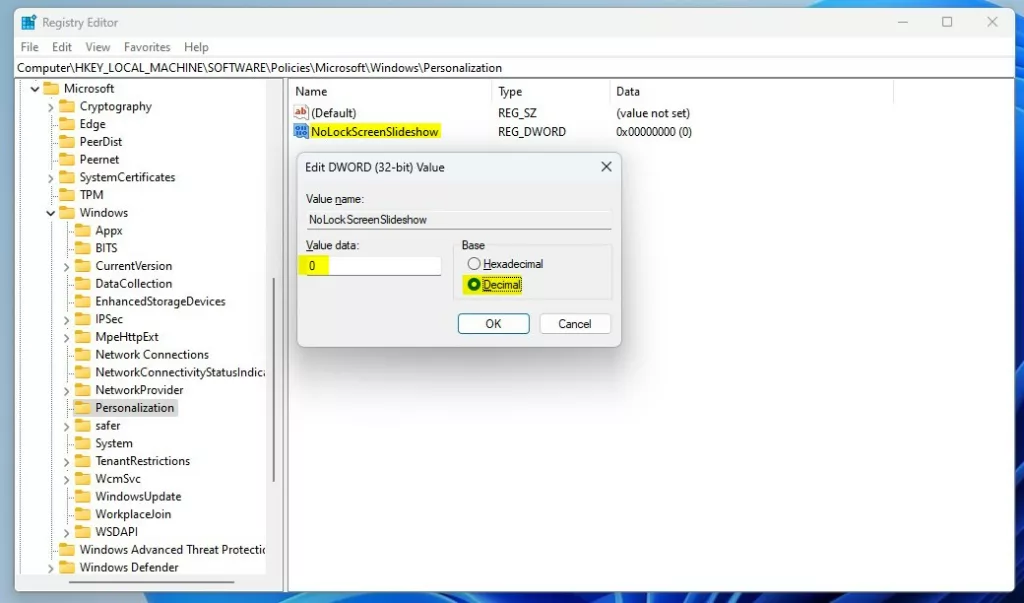Expand the MpeHttpExt key
This screenshot has width=1024, height=603.
pyautogui.click(x=66, y=337)
